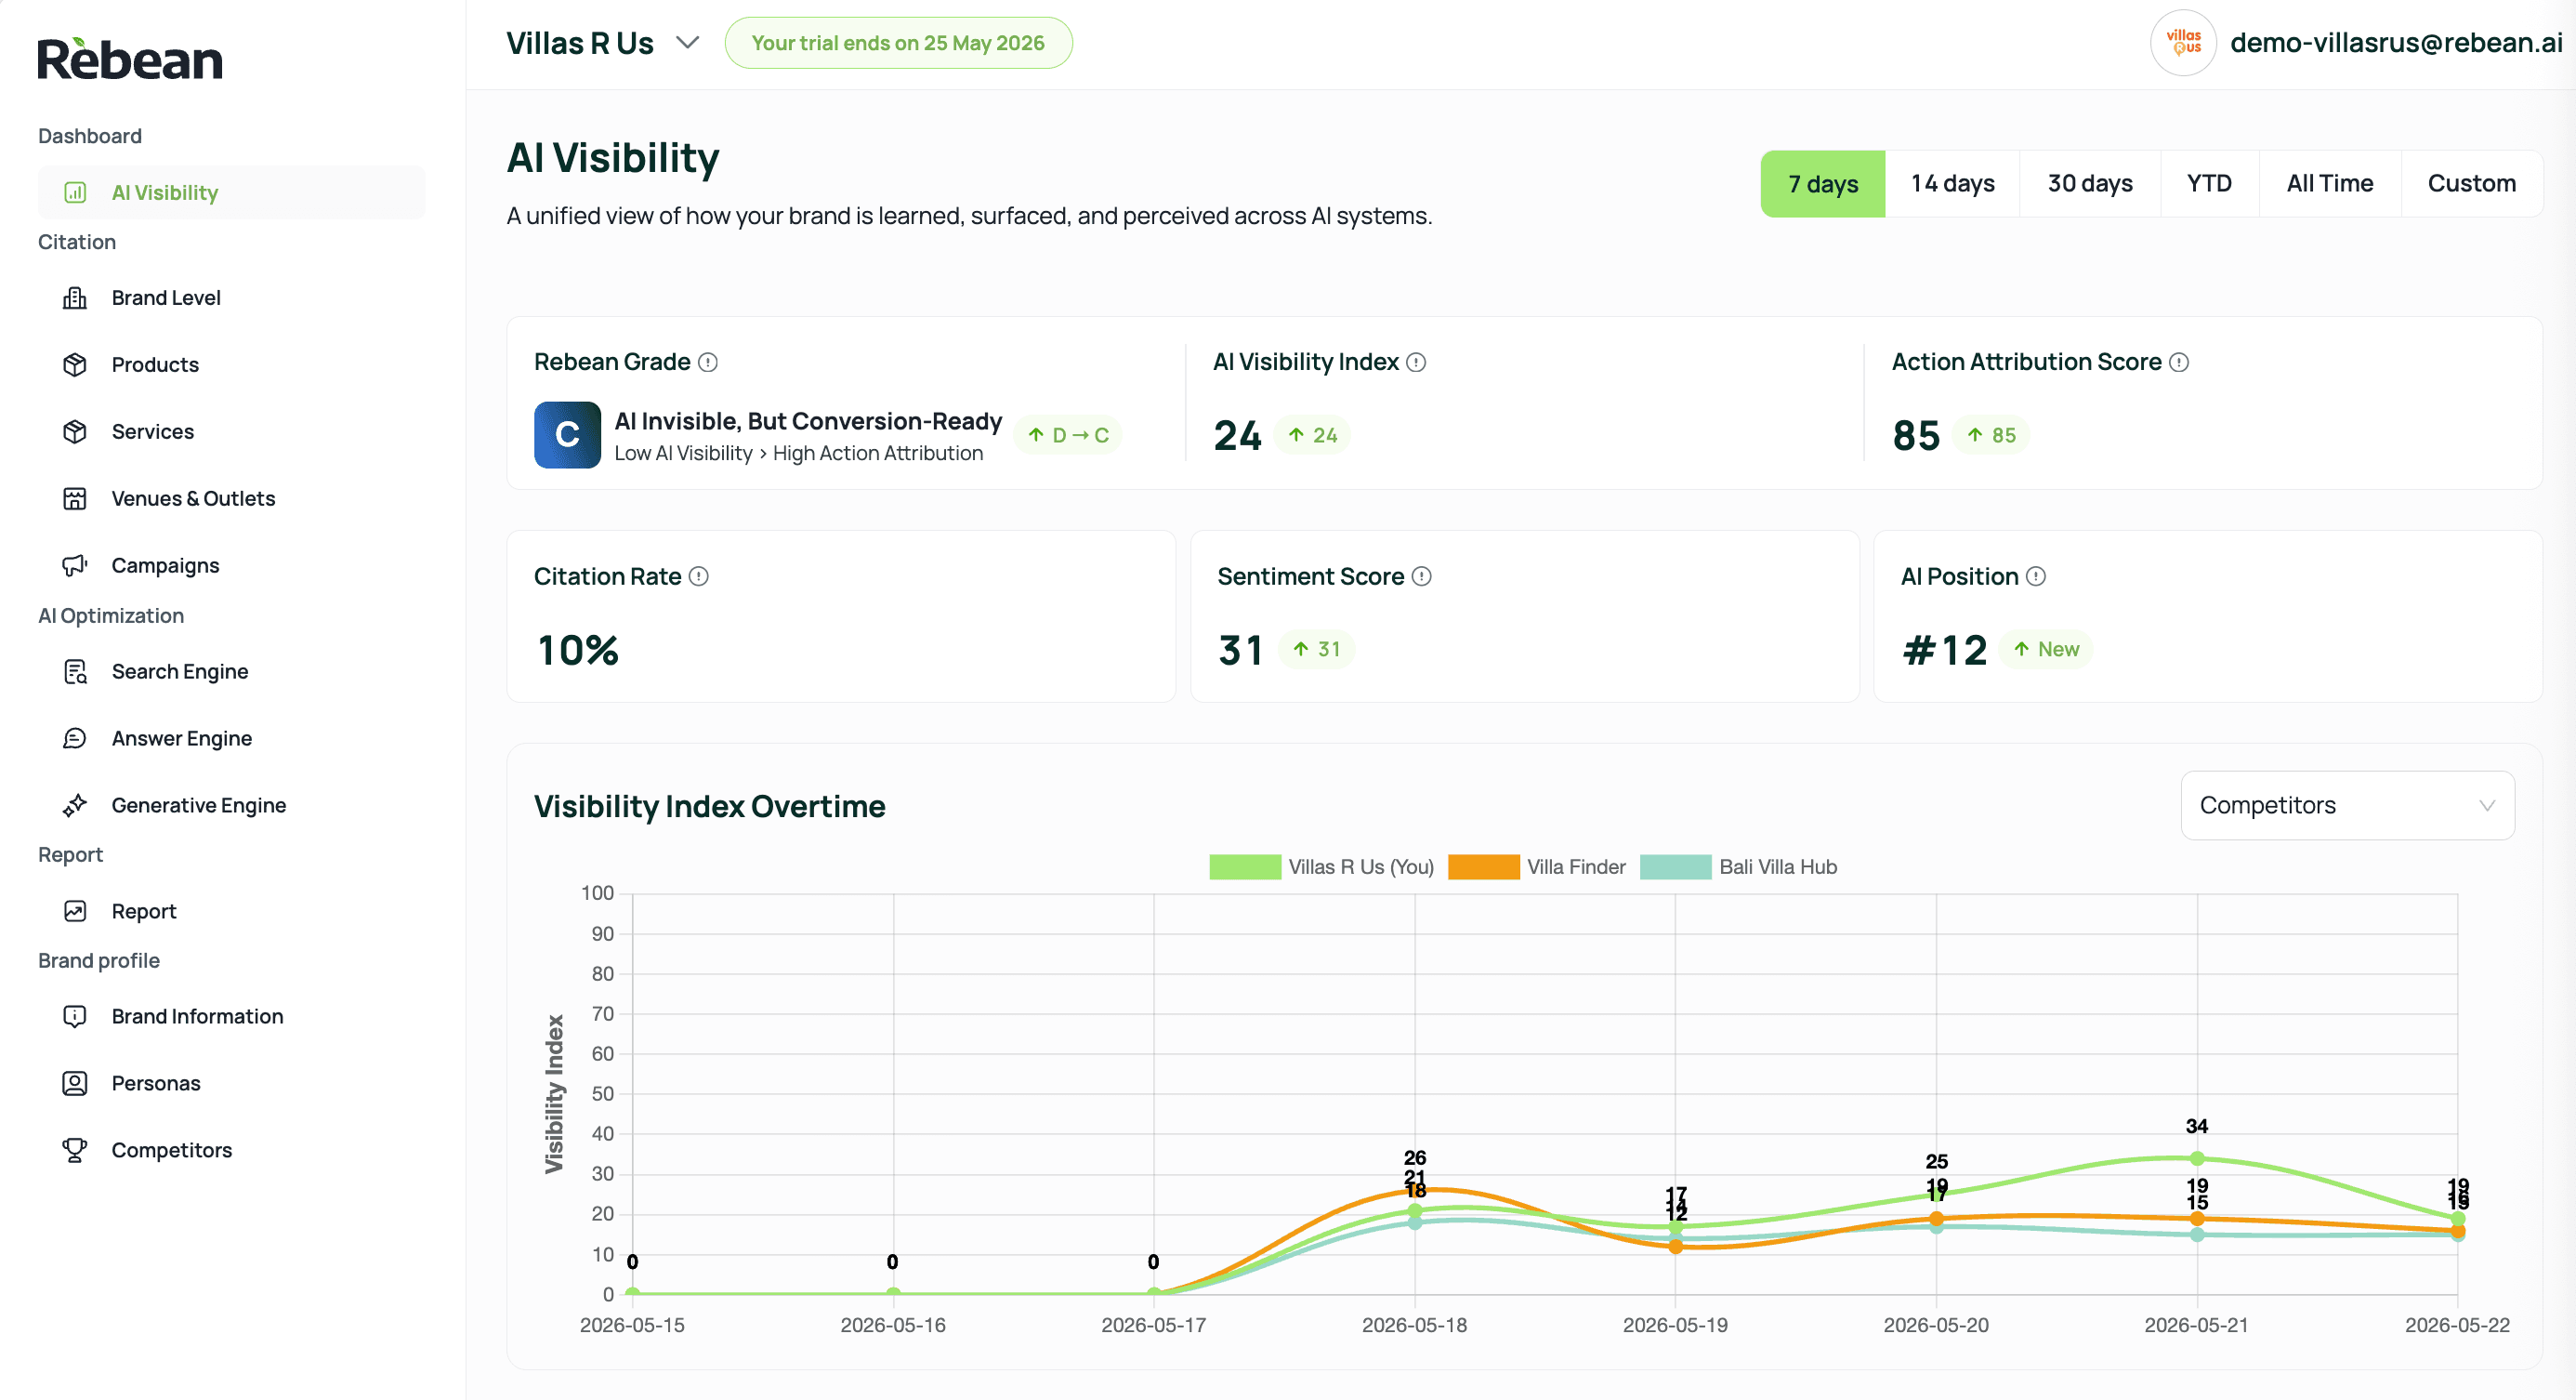The width and height of the screenshot is (2576, 1400).
Task: Open Search Engine optimization page
Action: pyautogui.click(x=231, y=672)
